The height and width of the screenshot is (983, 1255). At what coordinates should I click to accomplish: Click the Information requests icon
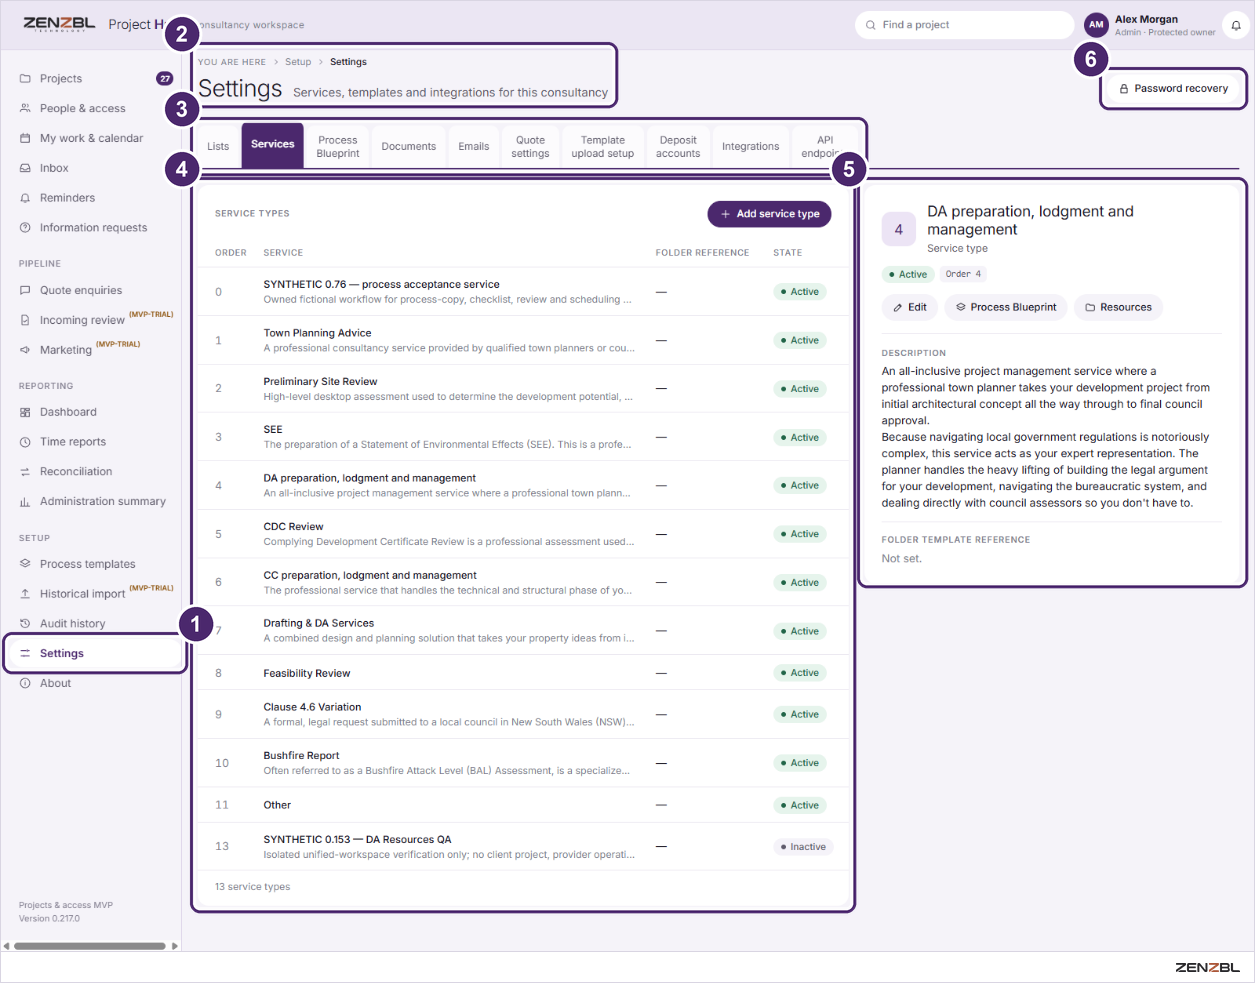25,228
